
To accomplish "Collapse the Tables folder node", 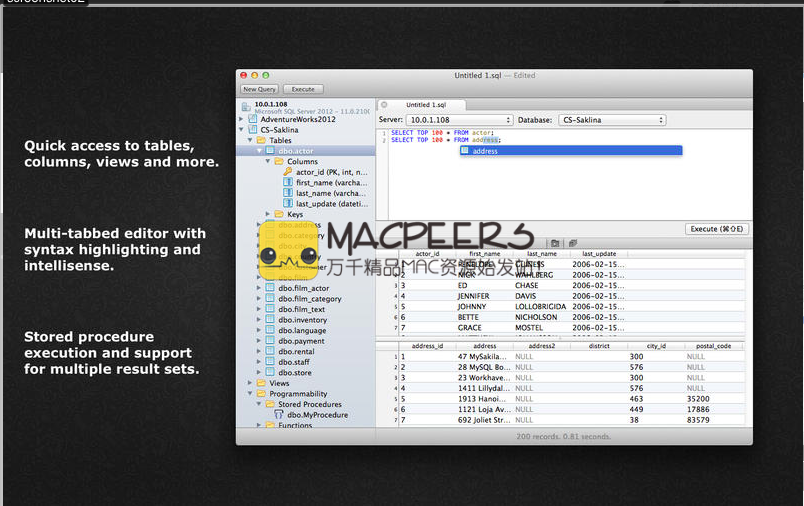I will click(x=250, y=140).
